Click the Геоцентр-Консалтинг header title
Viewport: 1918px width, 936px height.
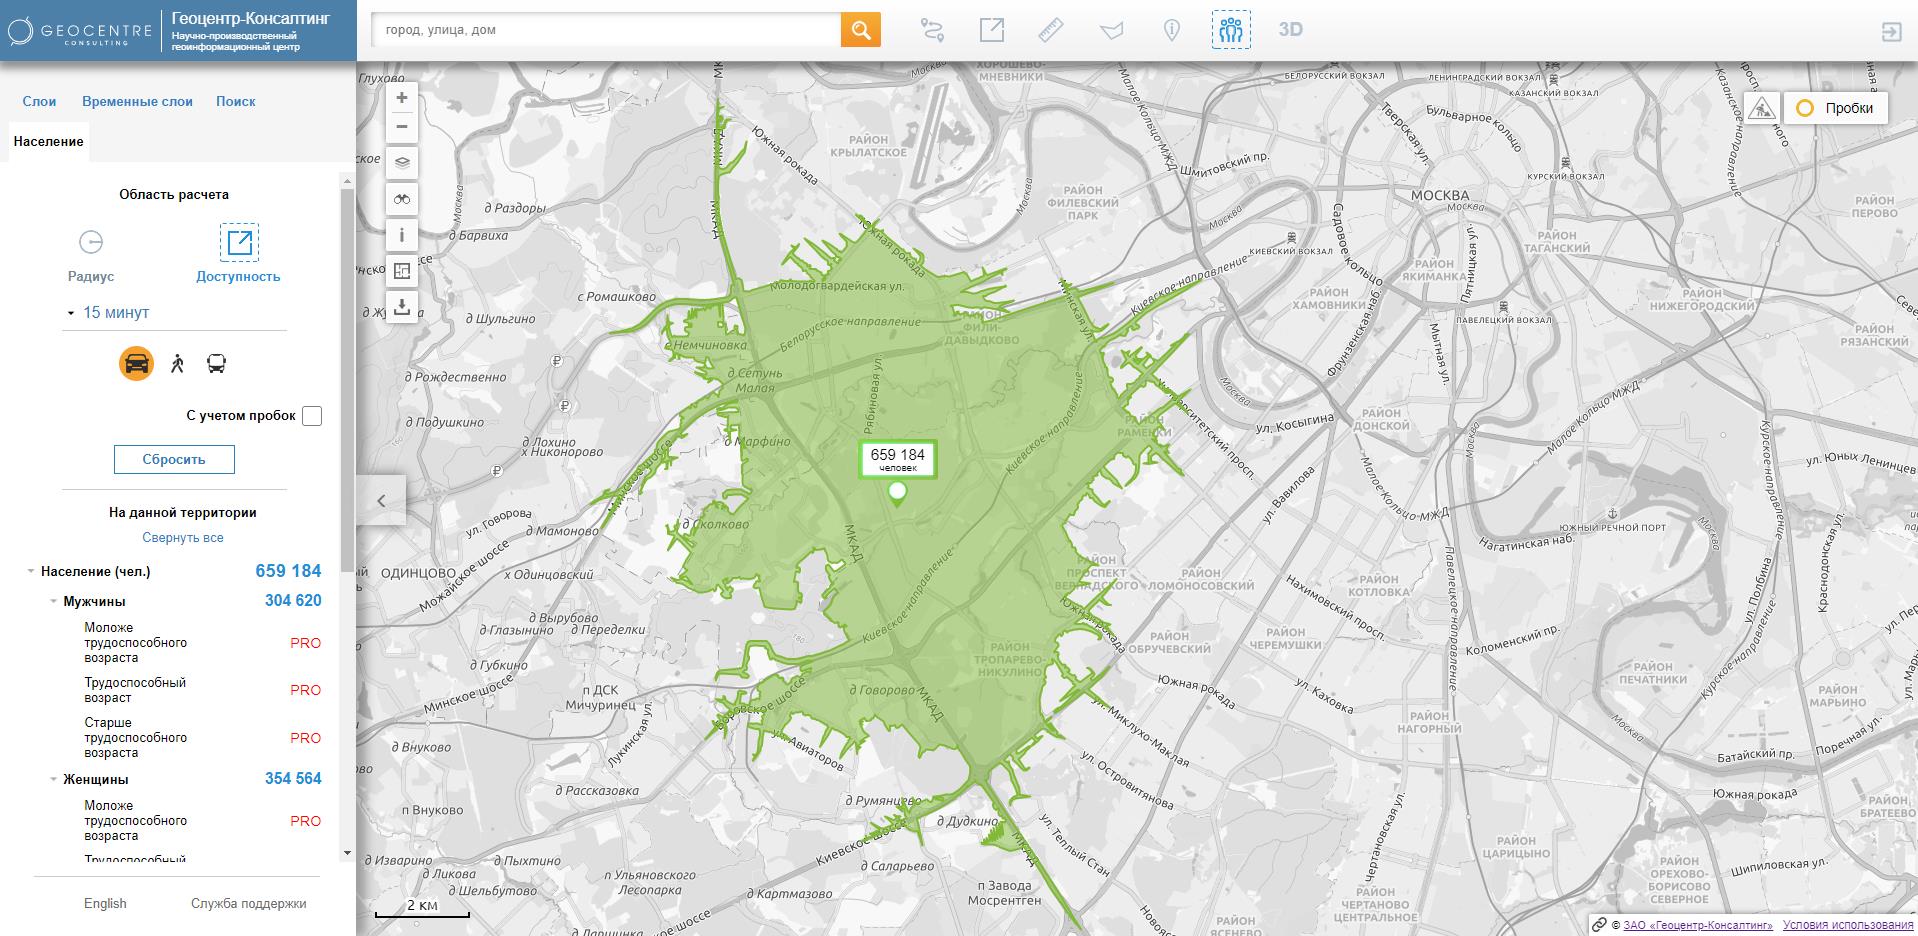coord(251,18)
